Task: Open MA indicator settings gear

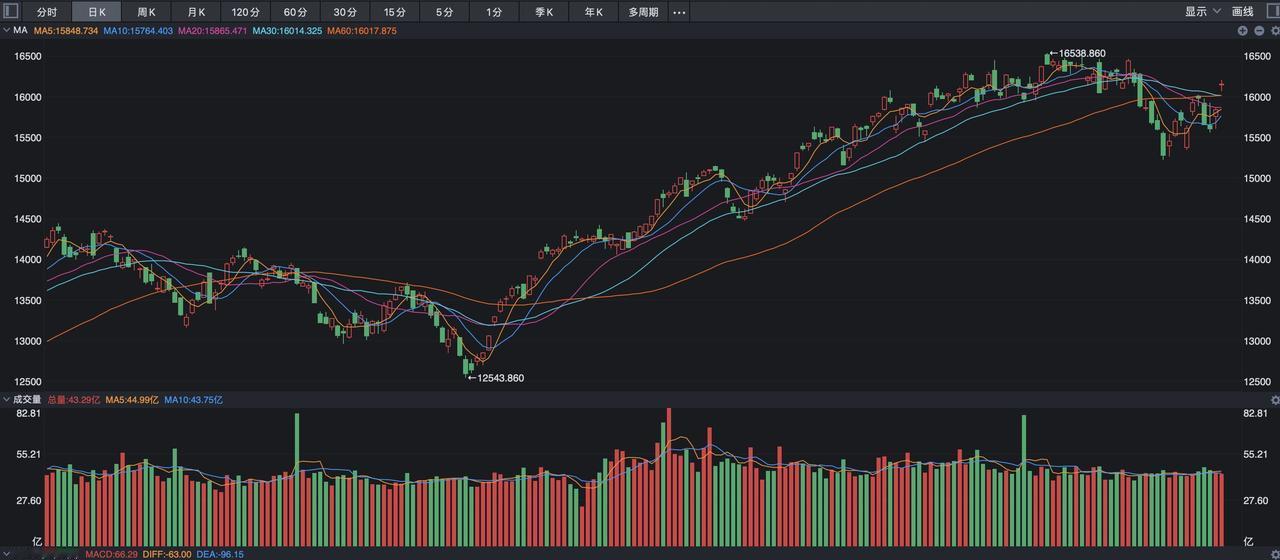Action: 1274,31
